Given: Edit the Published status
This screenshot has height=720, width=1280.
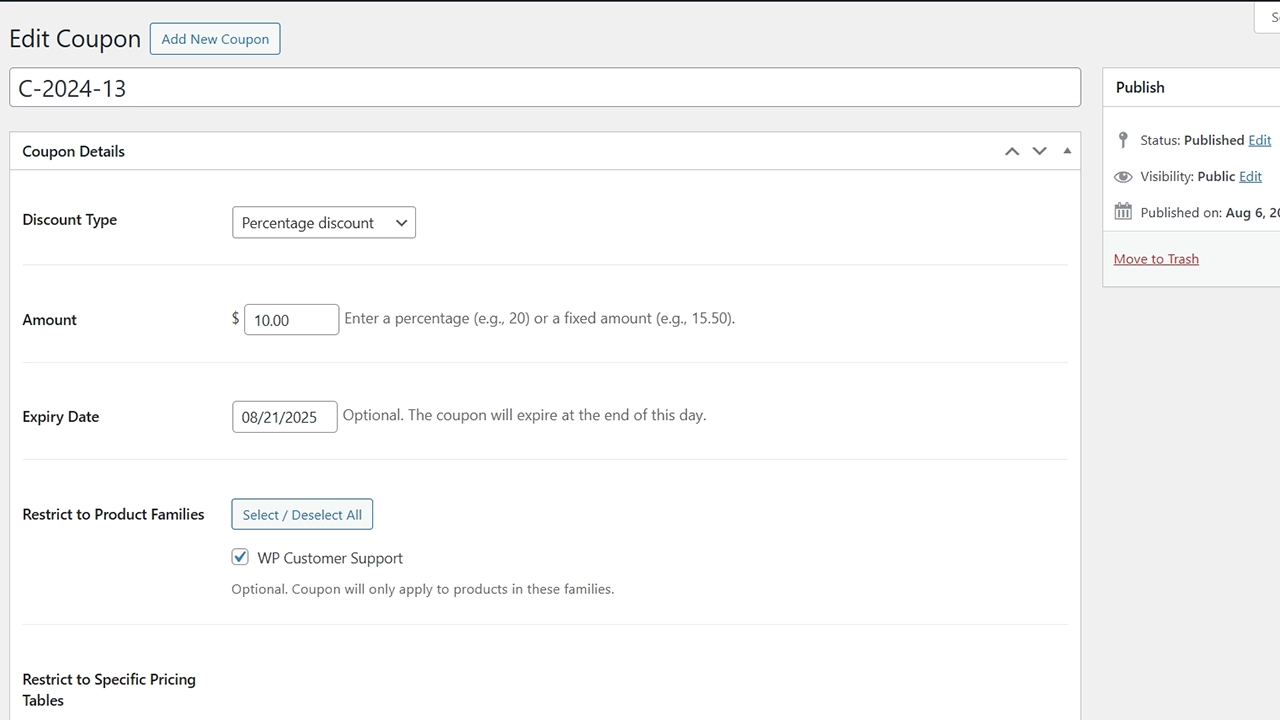Looking at the screenshot, I should click(1259, 140).
